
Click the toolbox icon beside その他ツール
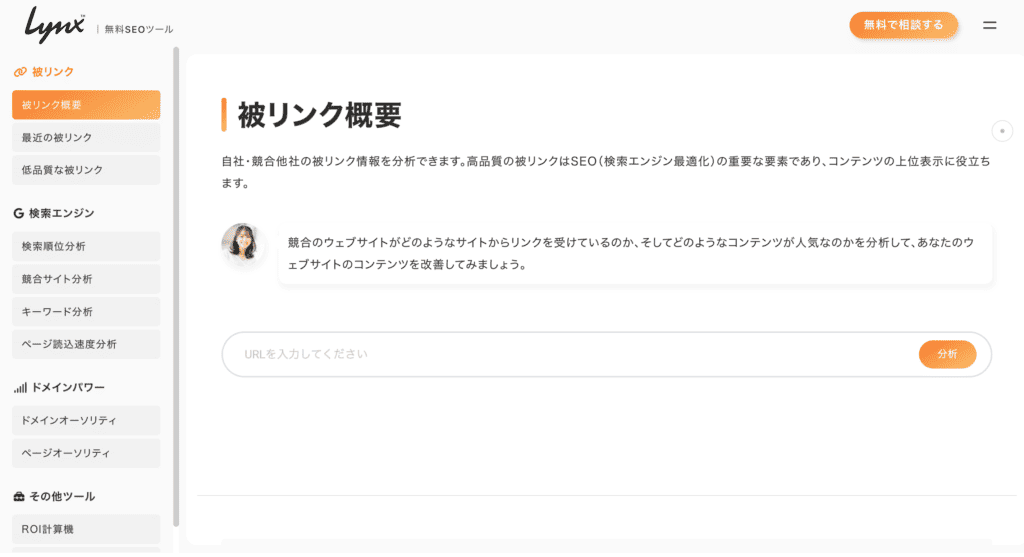pyautogui.click(x=19, y=496)
